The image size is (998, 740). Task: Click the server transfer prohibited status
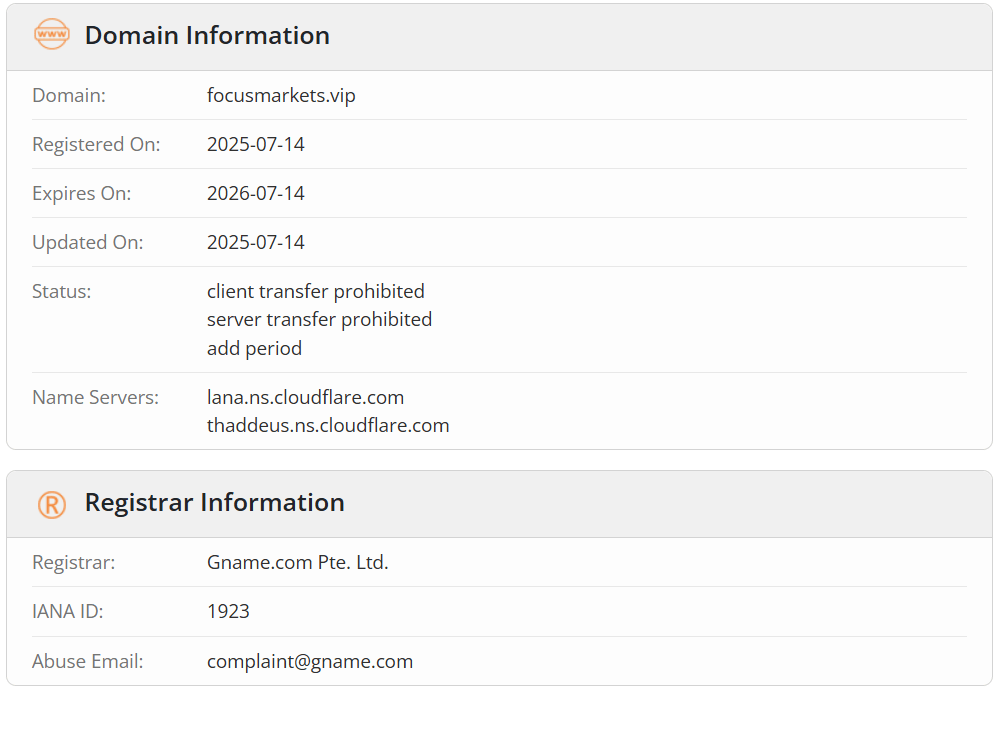tap(320, 319)
